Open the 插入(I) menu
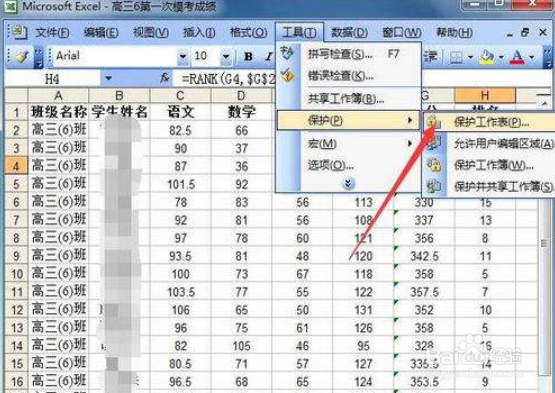The image size is (555, 393). 199,33
